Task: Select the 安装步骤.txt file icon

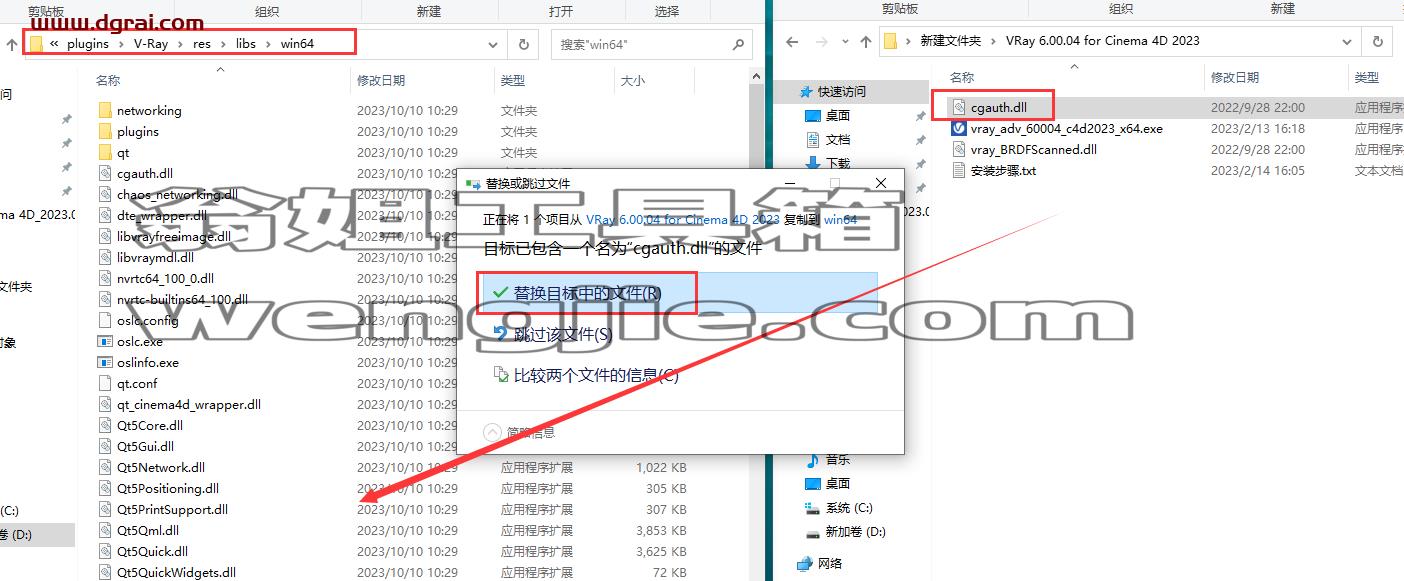Action: coord(960,170)
